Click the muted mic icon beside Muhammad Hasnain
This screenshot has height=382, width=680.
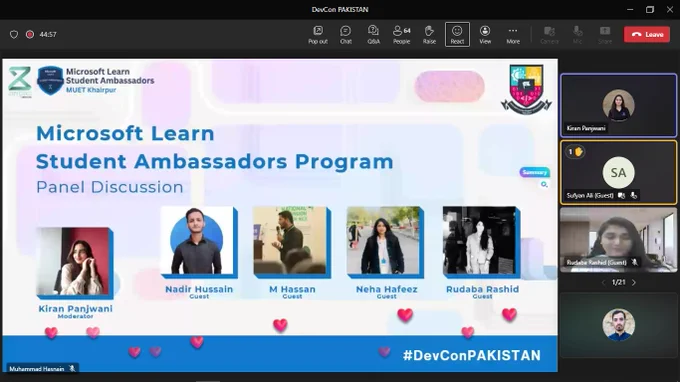pos(72,368)
